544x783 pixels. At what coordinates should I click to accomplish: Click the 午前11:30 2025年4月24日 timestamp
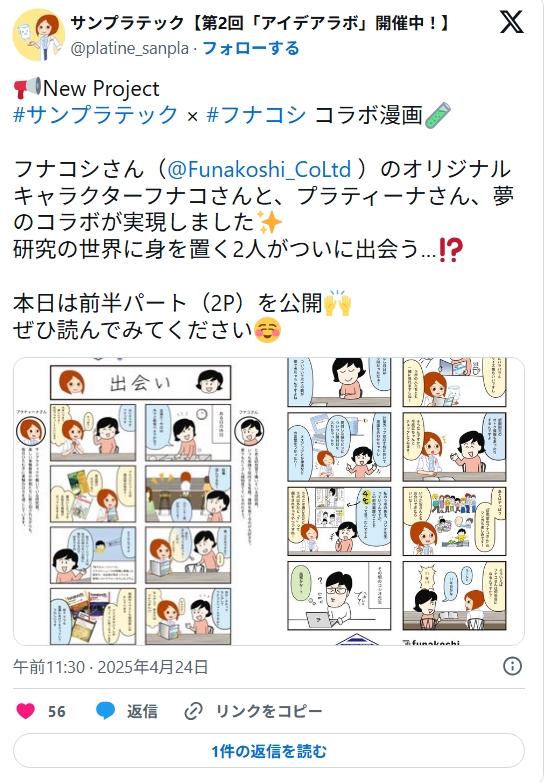pos(110,667)
